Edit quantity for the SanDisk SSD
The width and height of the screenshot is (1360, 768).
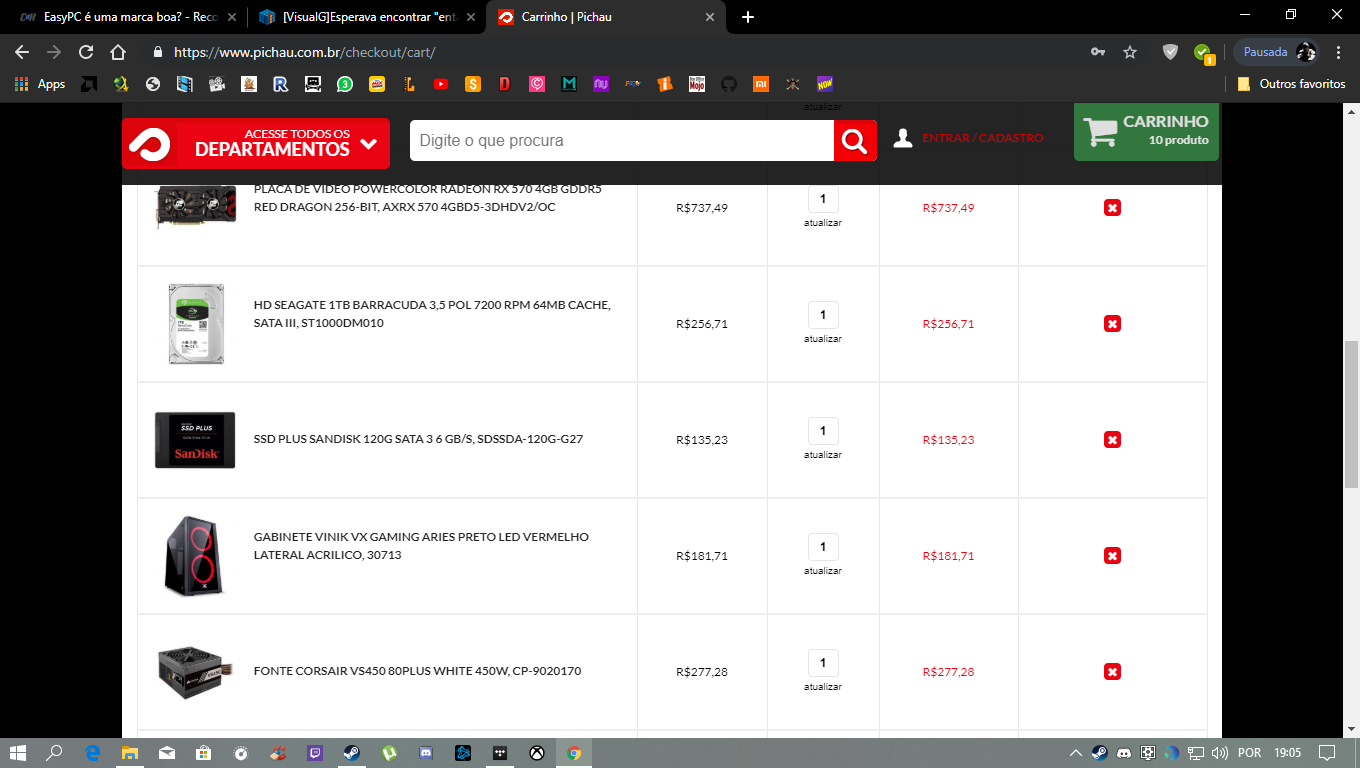823,431
